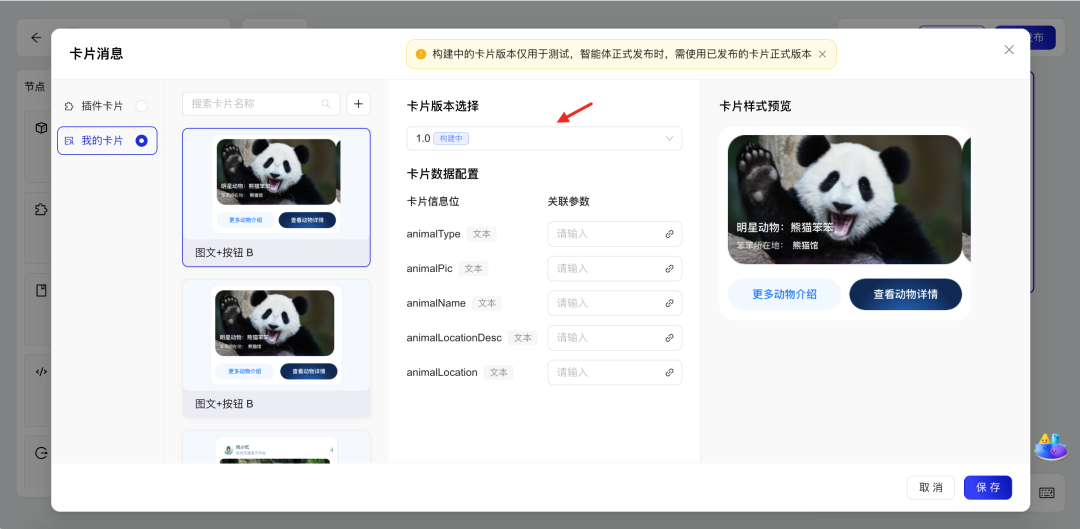Open the assistant mascot icon at the right
The image size is (1080, 529).
(x=1050, y=447)
